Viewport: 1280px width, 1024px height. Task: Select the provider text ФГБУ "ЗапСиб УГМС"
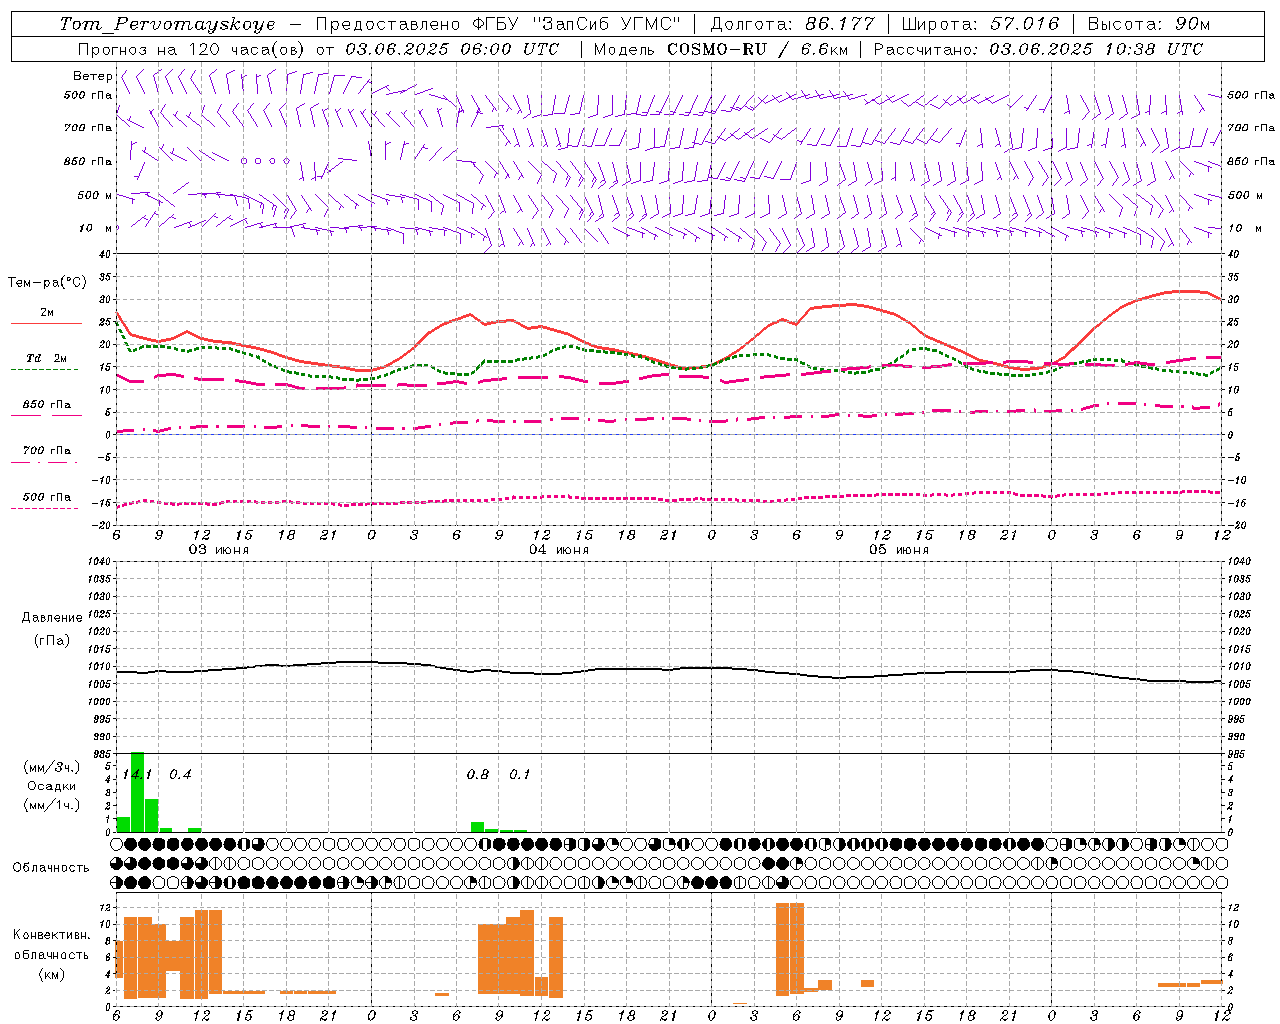[576, 24]
